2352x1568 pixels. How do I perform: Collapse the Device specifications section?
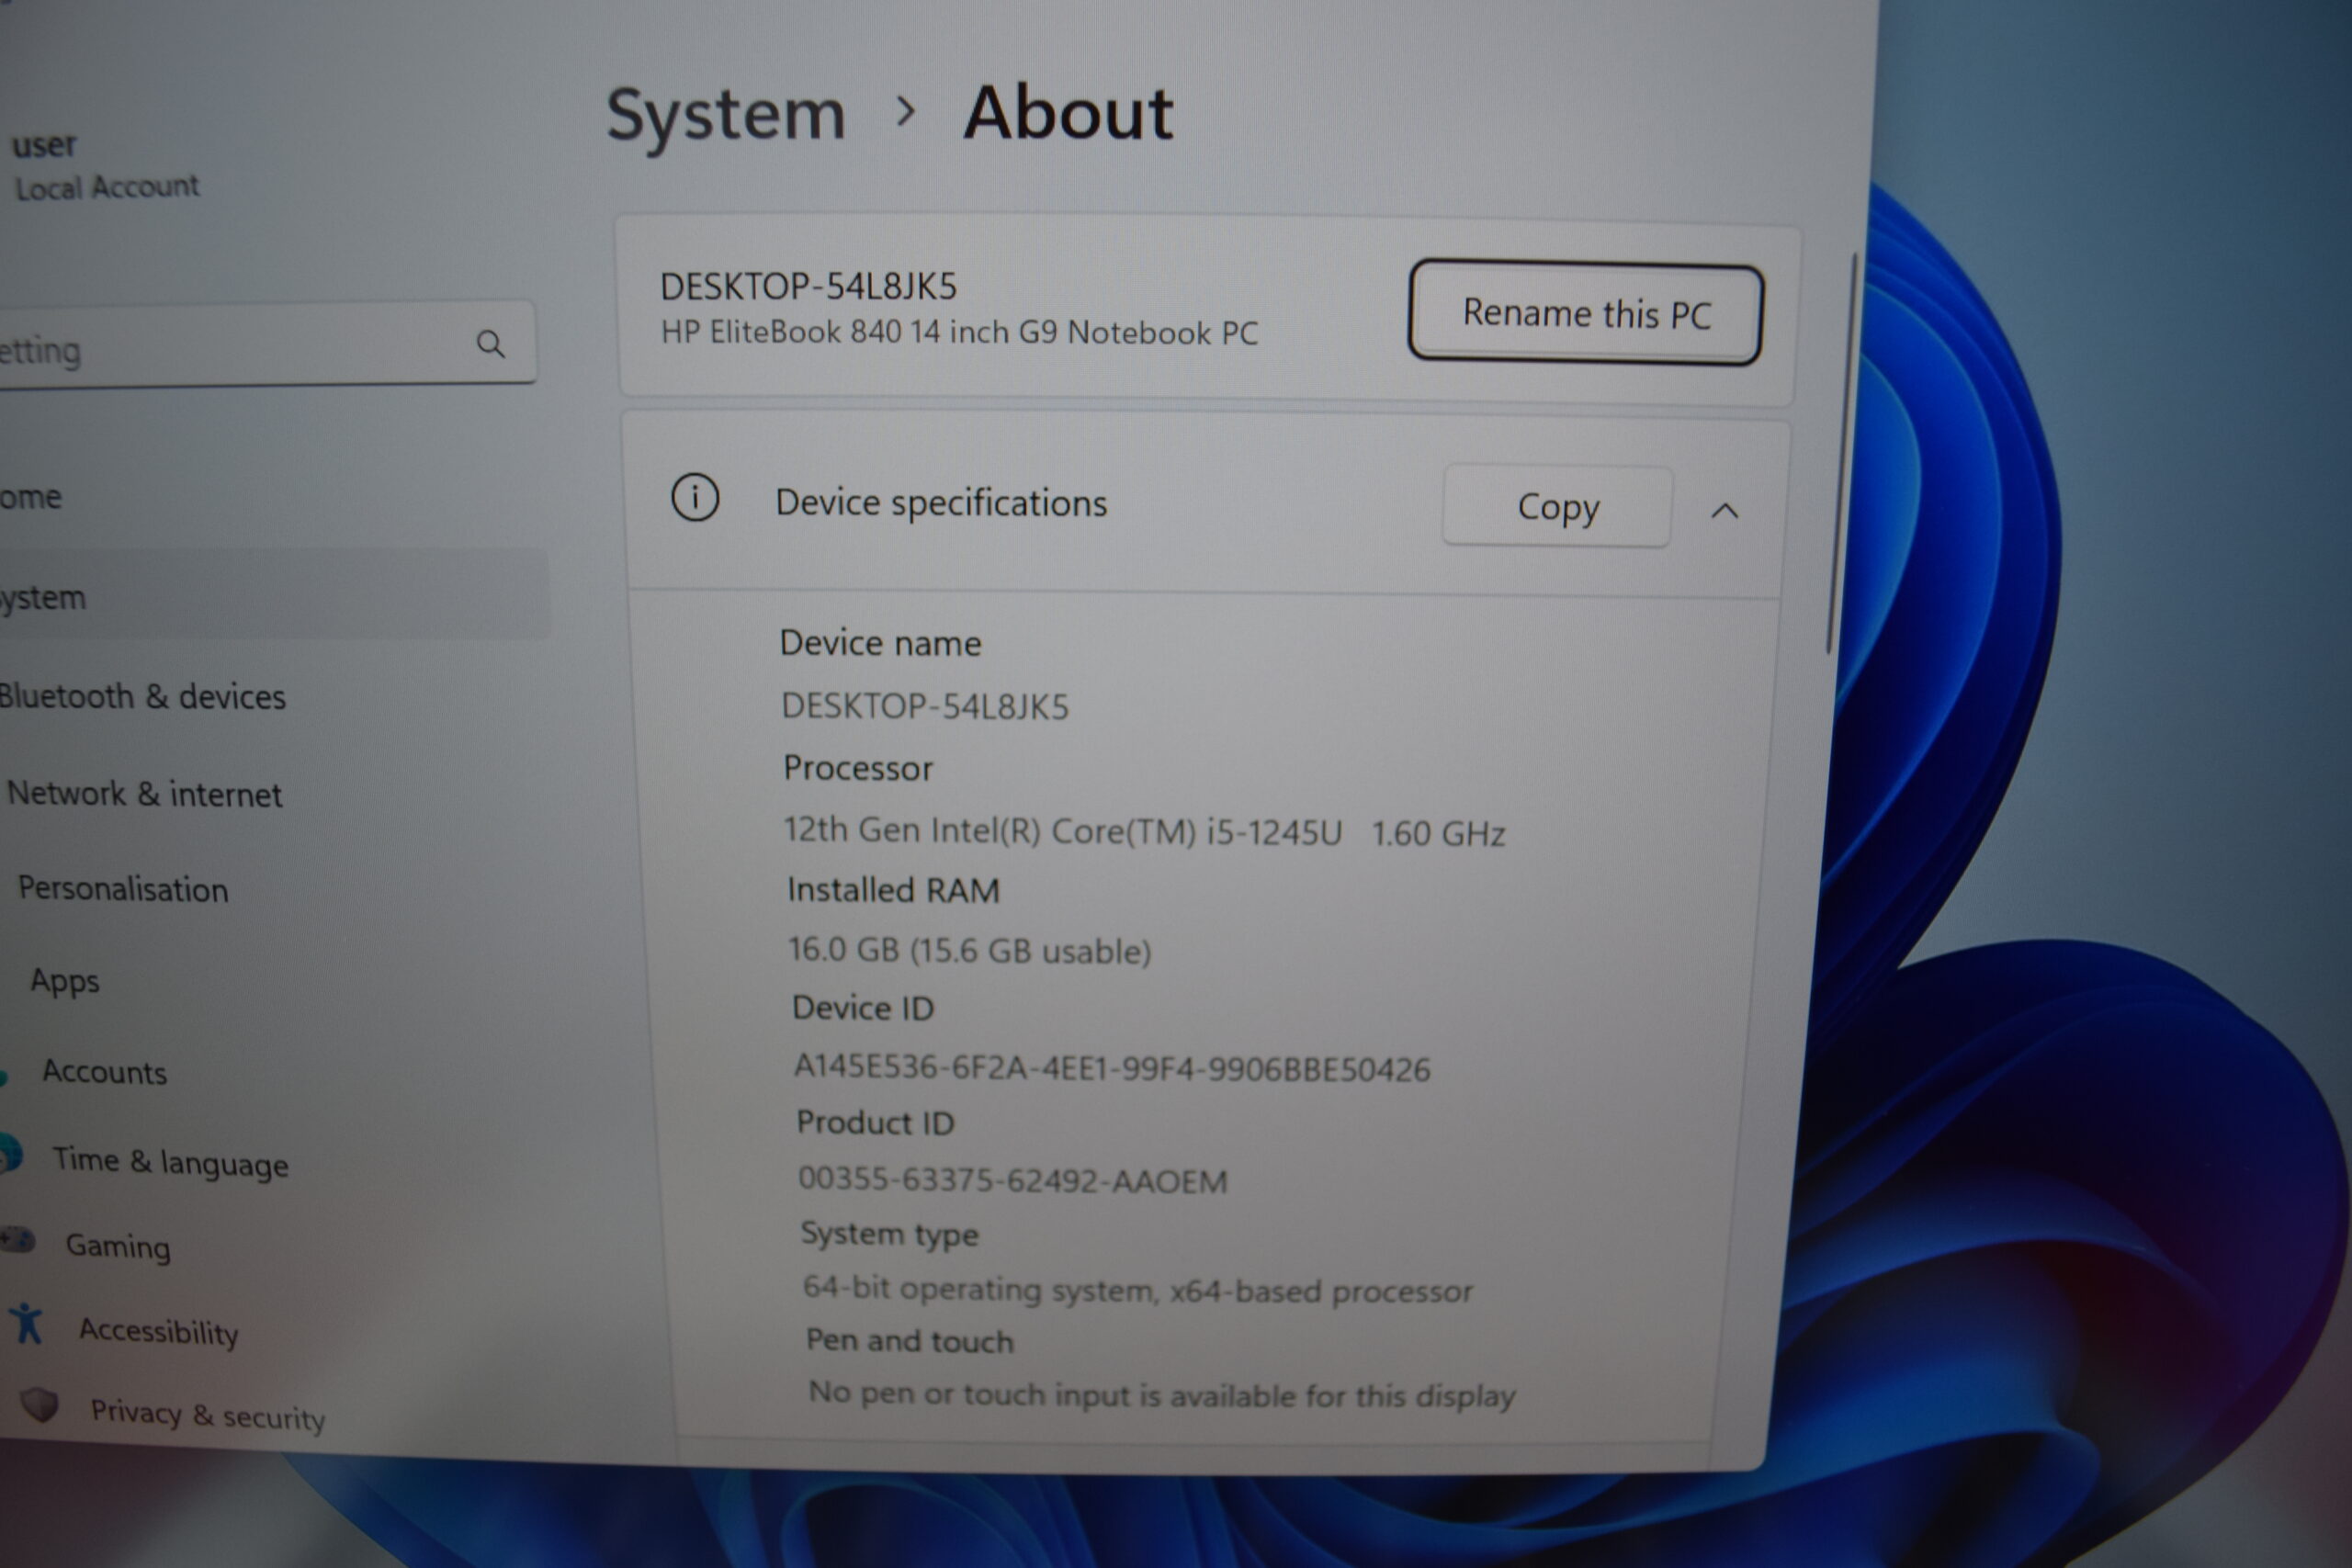[x=1725, y=511]
